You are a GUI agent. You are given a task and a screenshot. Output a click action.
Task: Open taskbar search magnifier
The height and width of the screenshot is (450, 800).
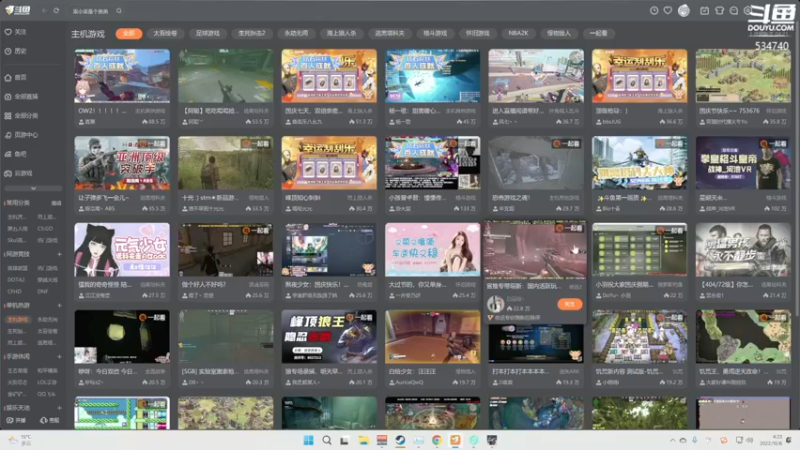(327, 440)
